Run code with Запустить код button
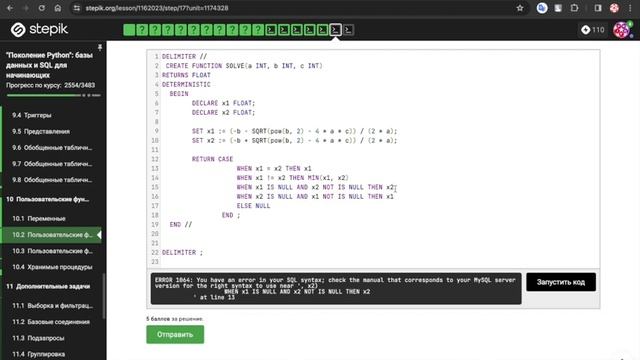The height and width of the screenshot is (360, 640). pyautogui.click(x=561, y=282)
